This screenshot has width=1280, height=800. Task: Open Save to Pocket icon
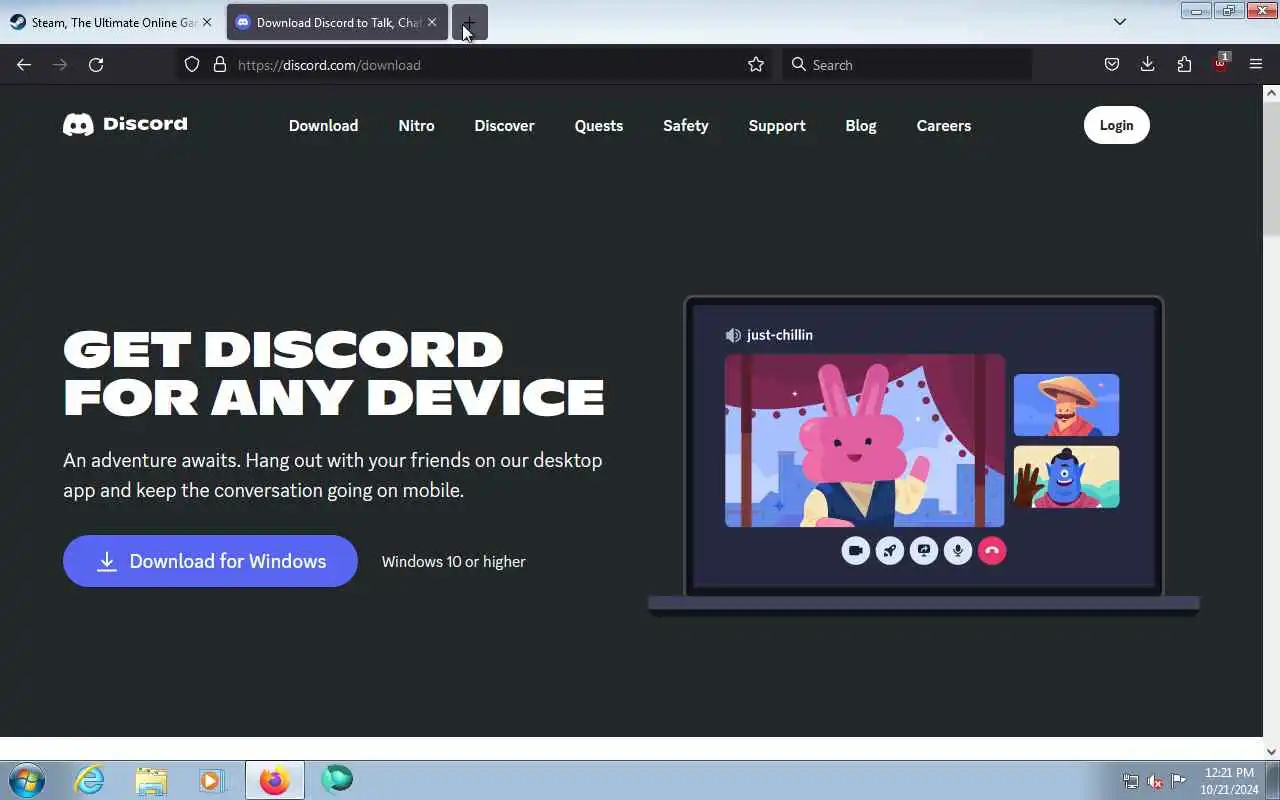(x=1112, y=65)
